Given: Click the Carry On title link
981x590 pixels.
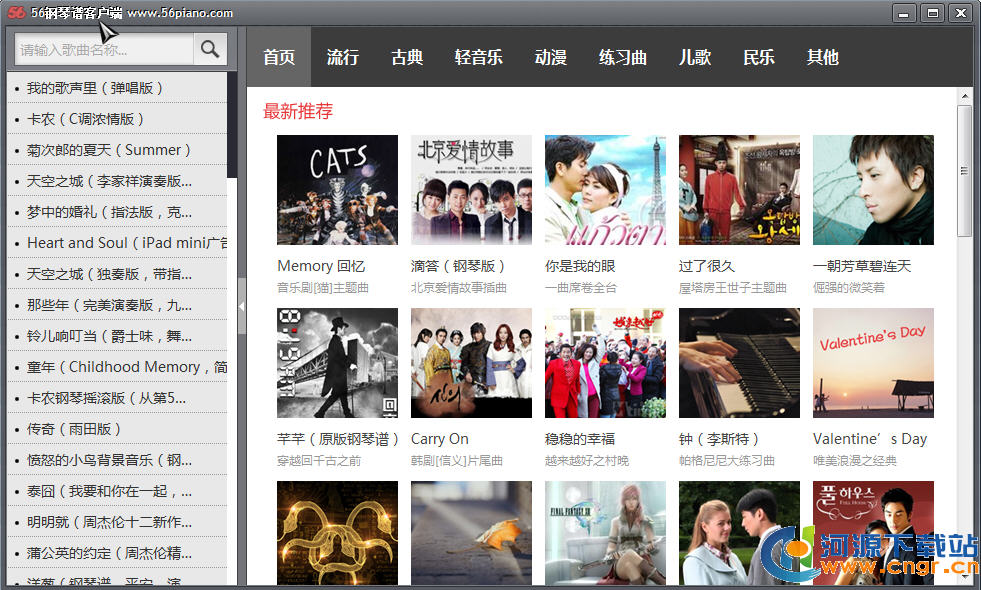Looking at the screenshot, I should pyautogui.click(x=439, y=439).
